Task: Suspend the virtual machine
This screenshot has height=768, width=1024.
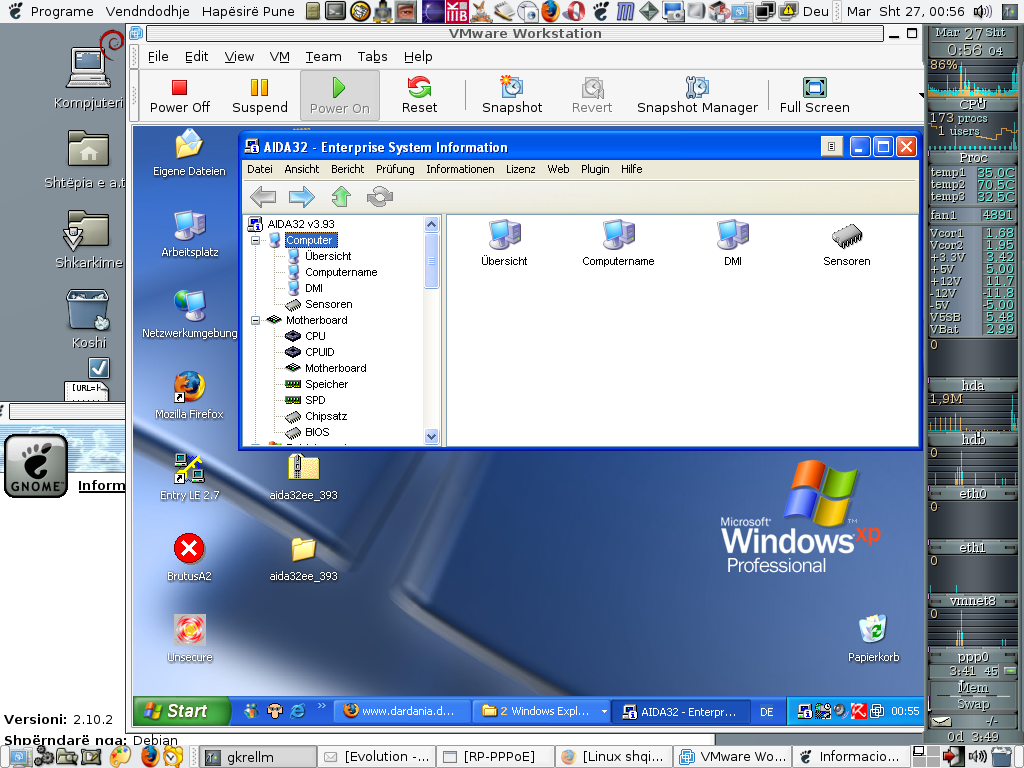Action: point(259,96)
